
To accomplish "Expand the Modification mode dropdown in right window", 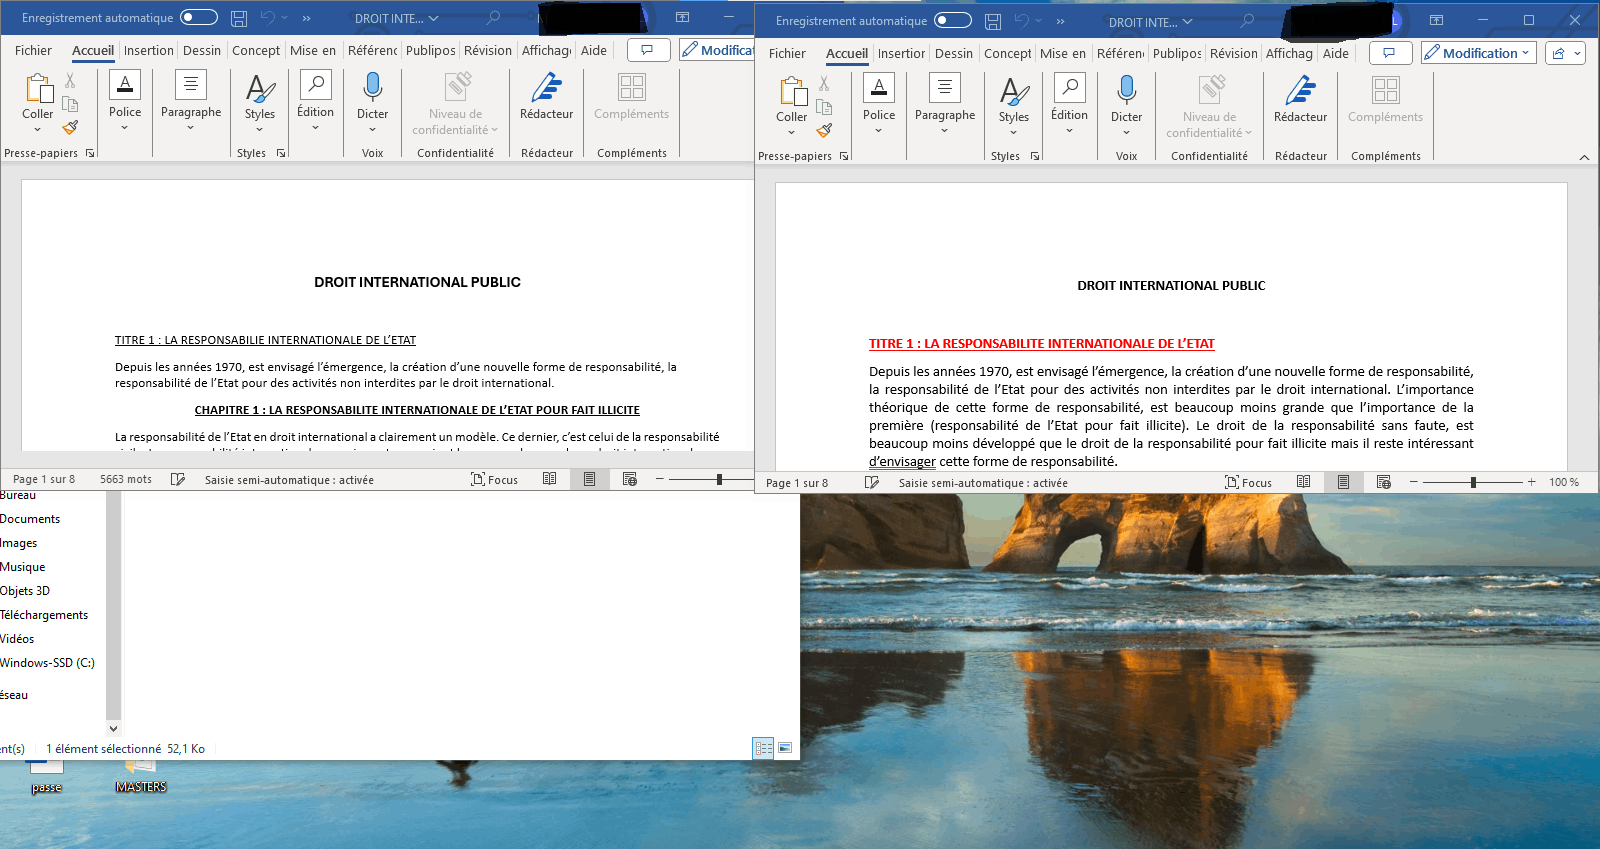I will click(x=1525, y=53).
